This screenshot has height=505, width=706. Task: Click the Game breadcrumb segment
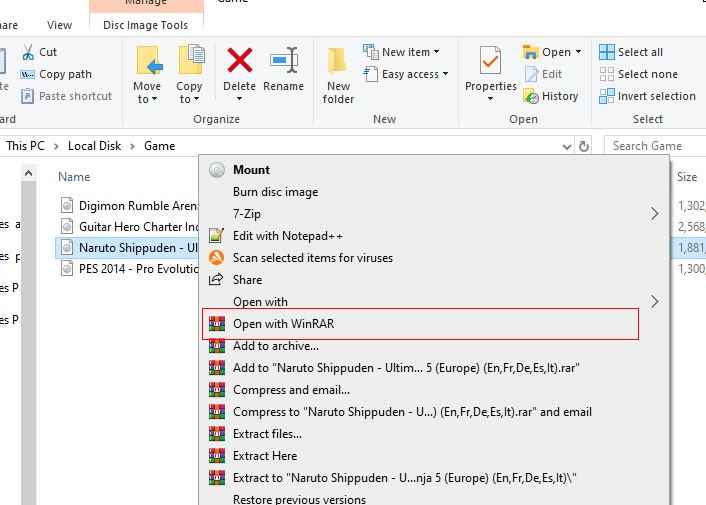159,146
